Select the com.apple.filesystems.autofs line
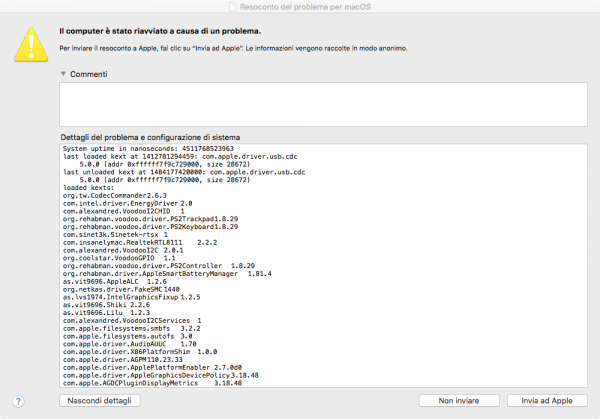This screenshot has width=600, height=419. [127, 336]
